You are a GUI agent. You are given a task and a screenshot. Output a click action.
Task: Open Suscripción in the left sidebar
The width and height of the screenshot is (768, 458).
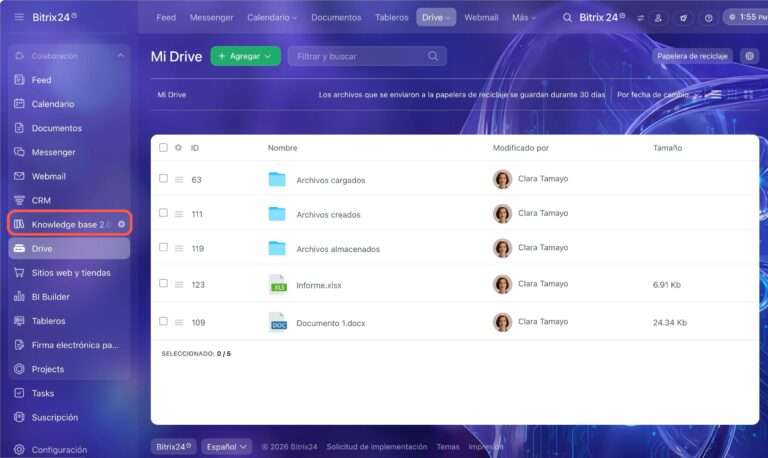point(69,417)
